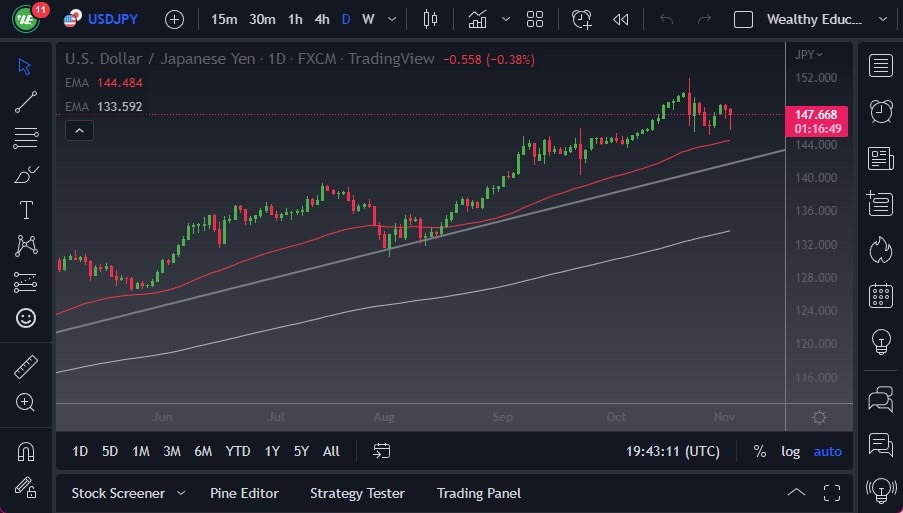Switch to the Strategy Tester tab
The height and width of the screenshot is (513, 903).
coord(357,493)
